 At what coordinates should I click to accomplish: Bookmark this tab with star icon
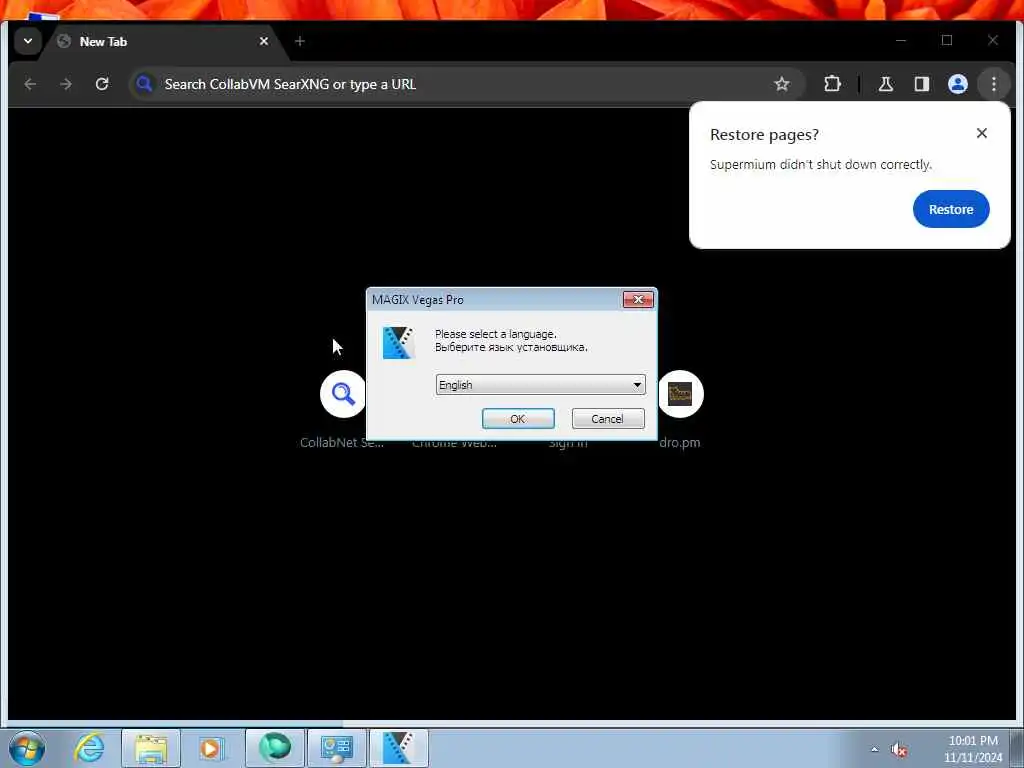click(x=782, y=84)
